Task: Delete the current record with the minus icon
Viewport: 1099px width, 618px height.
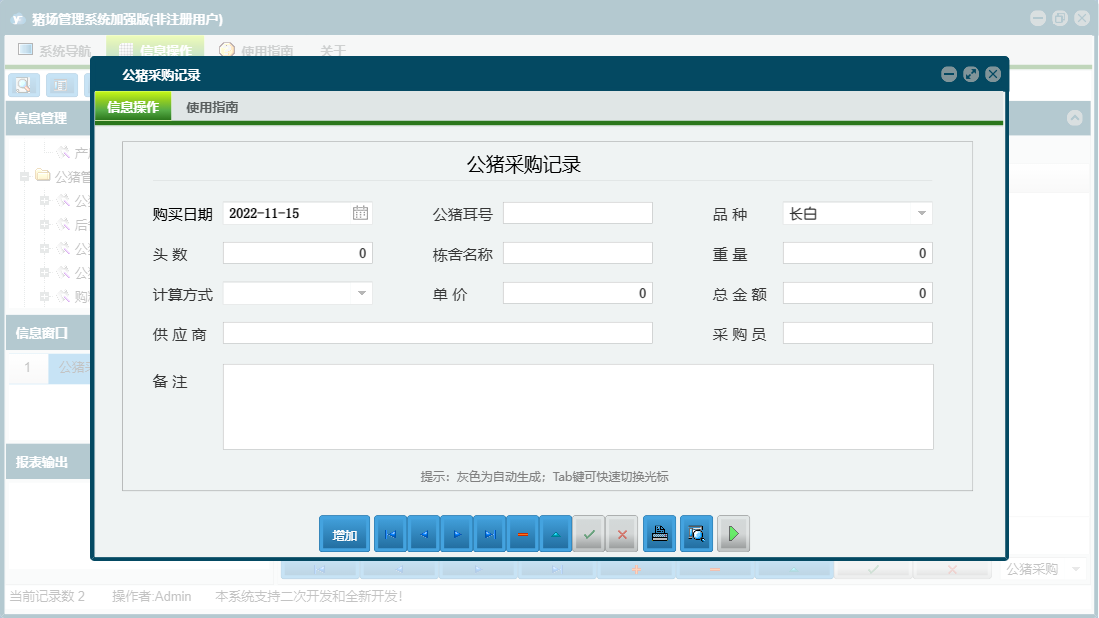Action: (x=523, y=533)
